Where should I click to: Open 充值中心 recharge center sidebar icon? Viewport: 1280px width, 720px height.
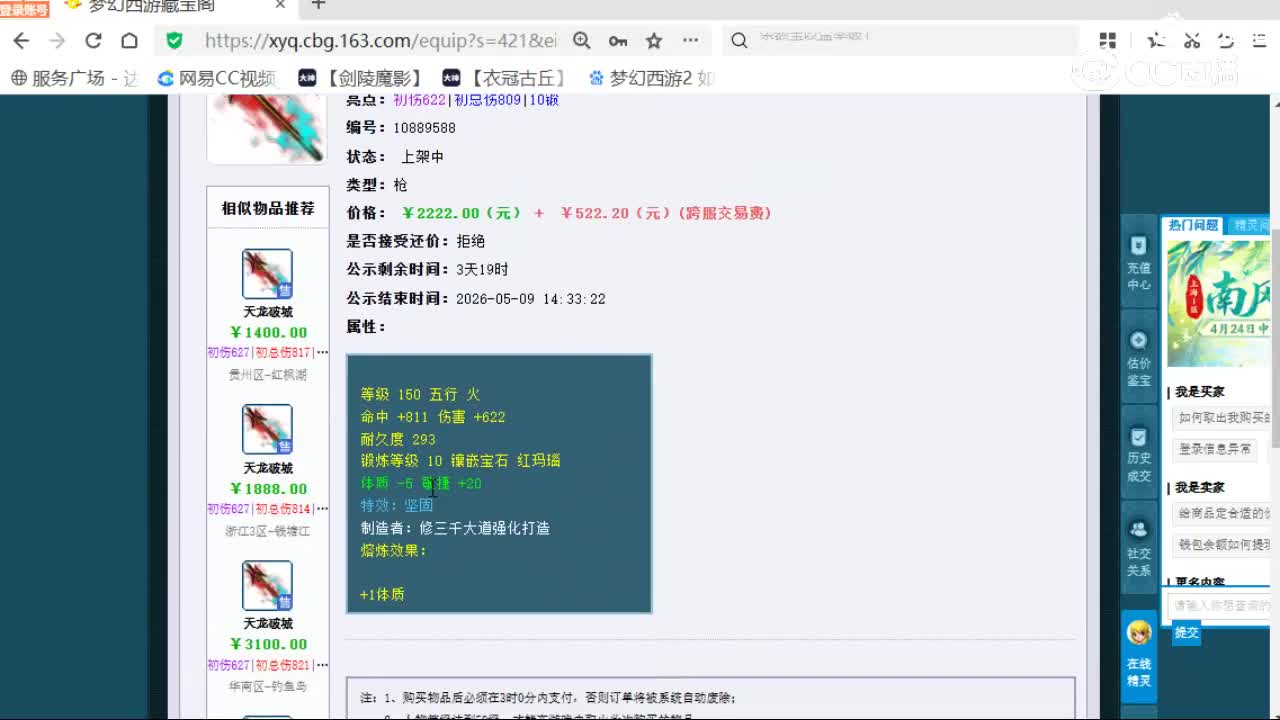(1139, 263)
